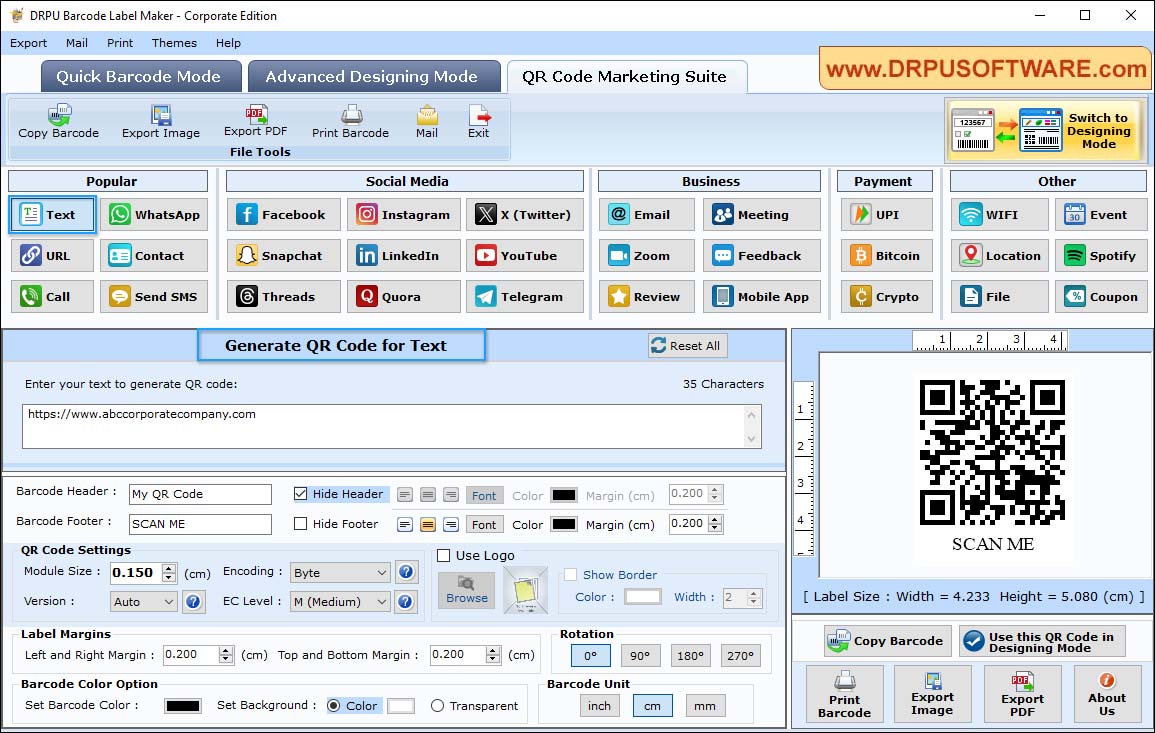Open the Help menu
Screen dimensions: 1155x733
coord(228,43)
